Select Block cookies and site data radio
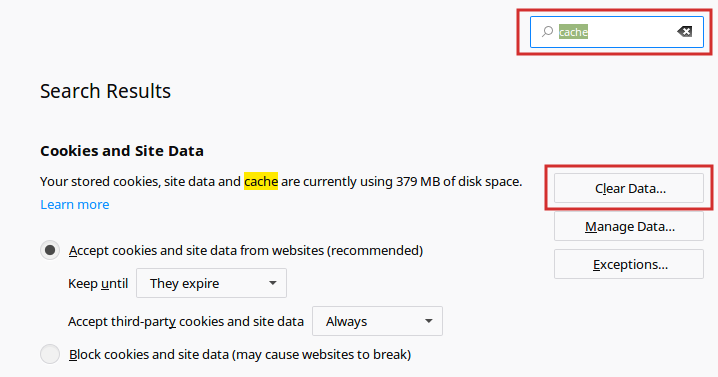The height and width of the screenshot is (377, 718). click(x=50, y=354)
